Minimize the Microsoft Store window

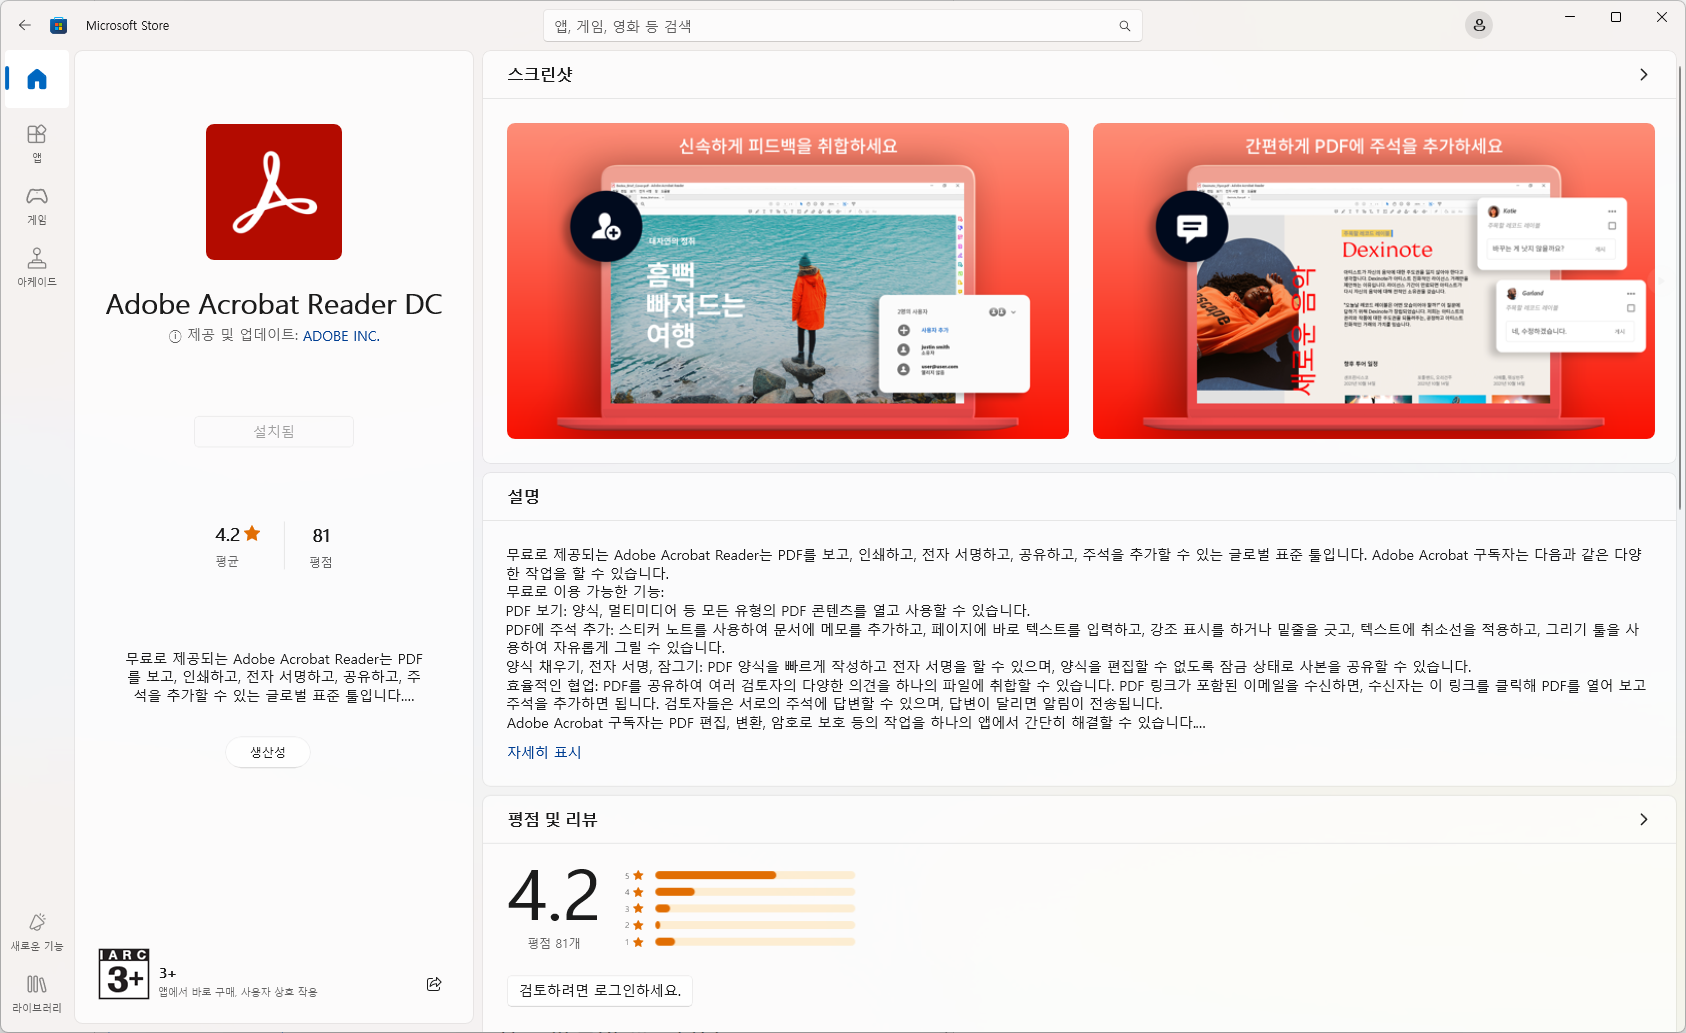point(1570,17)
